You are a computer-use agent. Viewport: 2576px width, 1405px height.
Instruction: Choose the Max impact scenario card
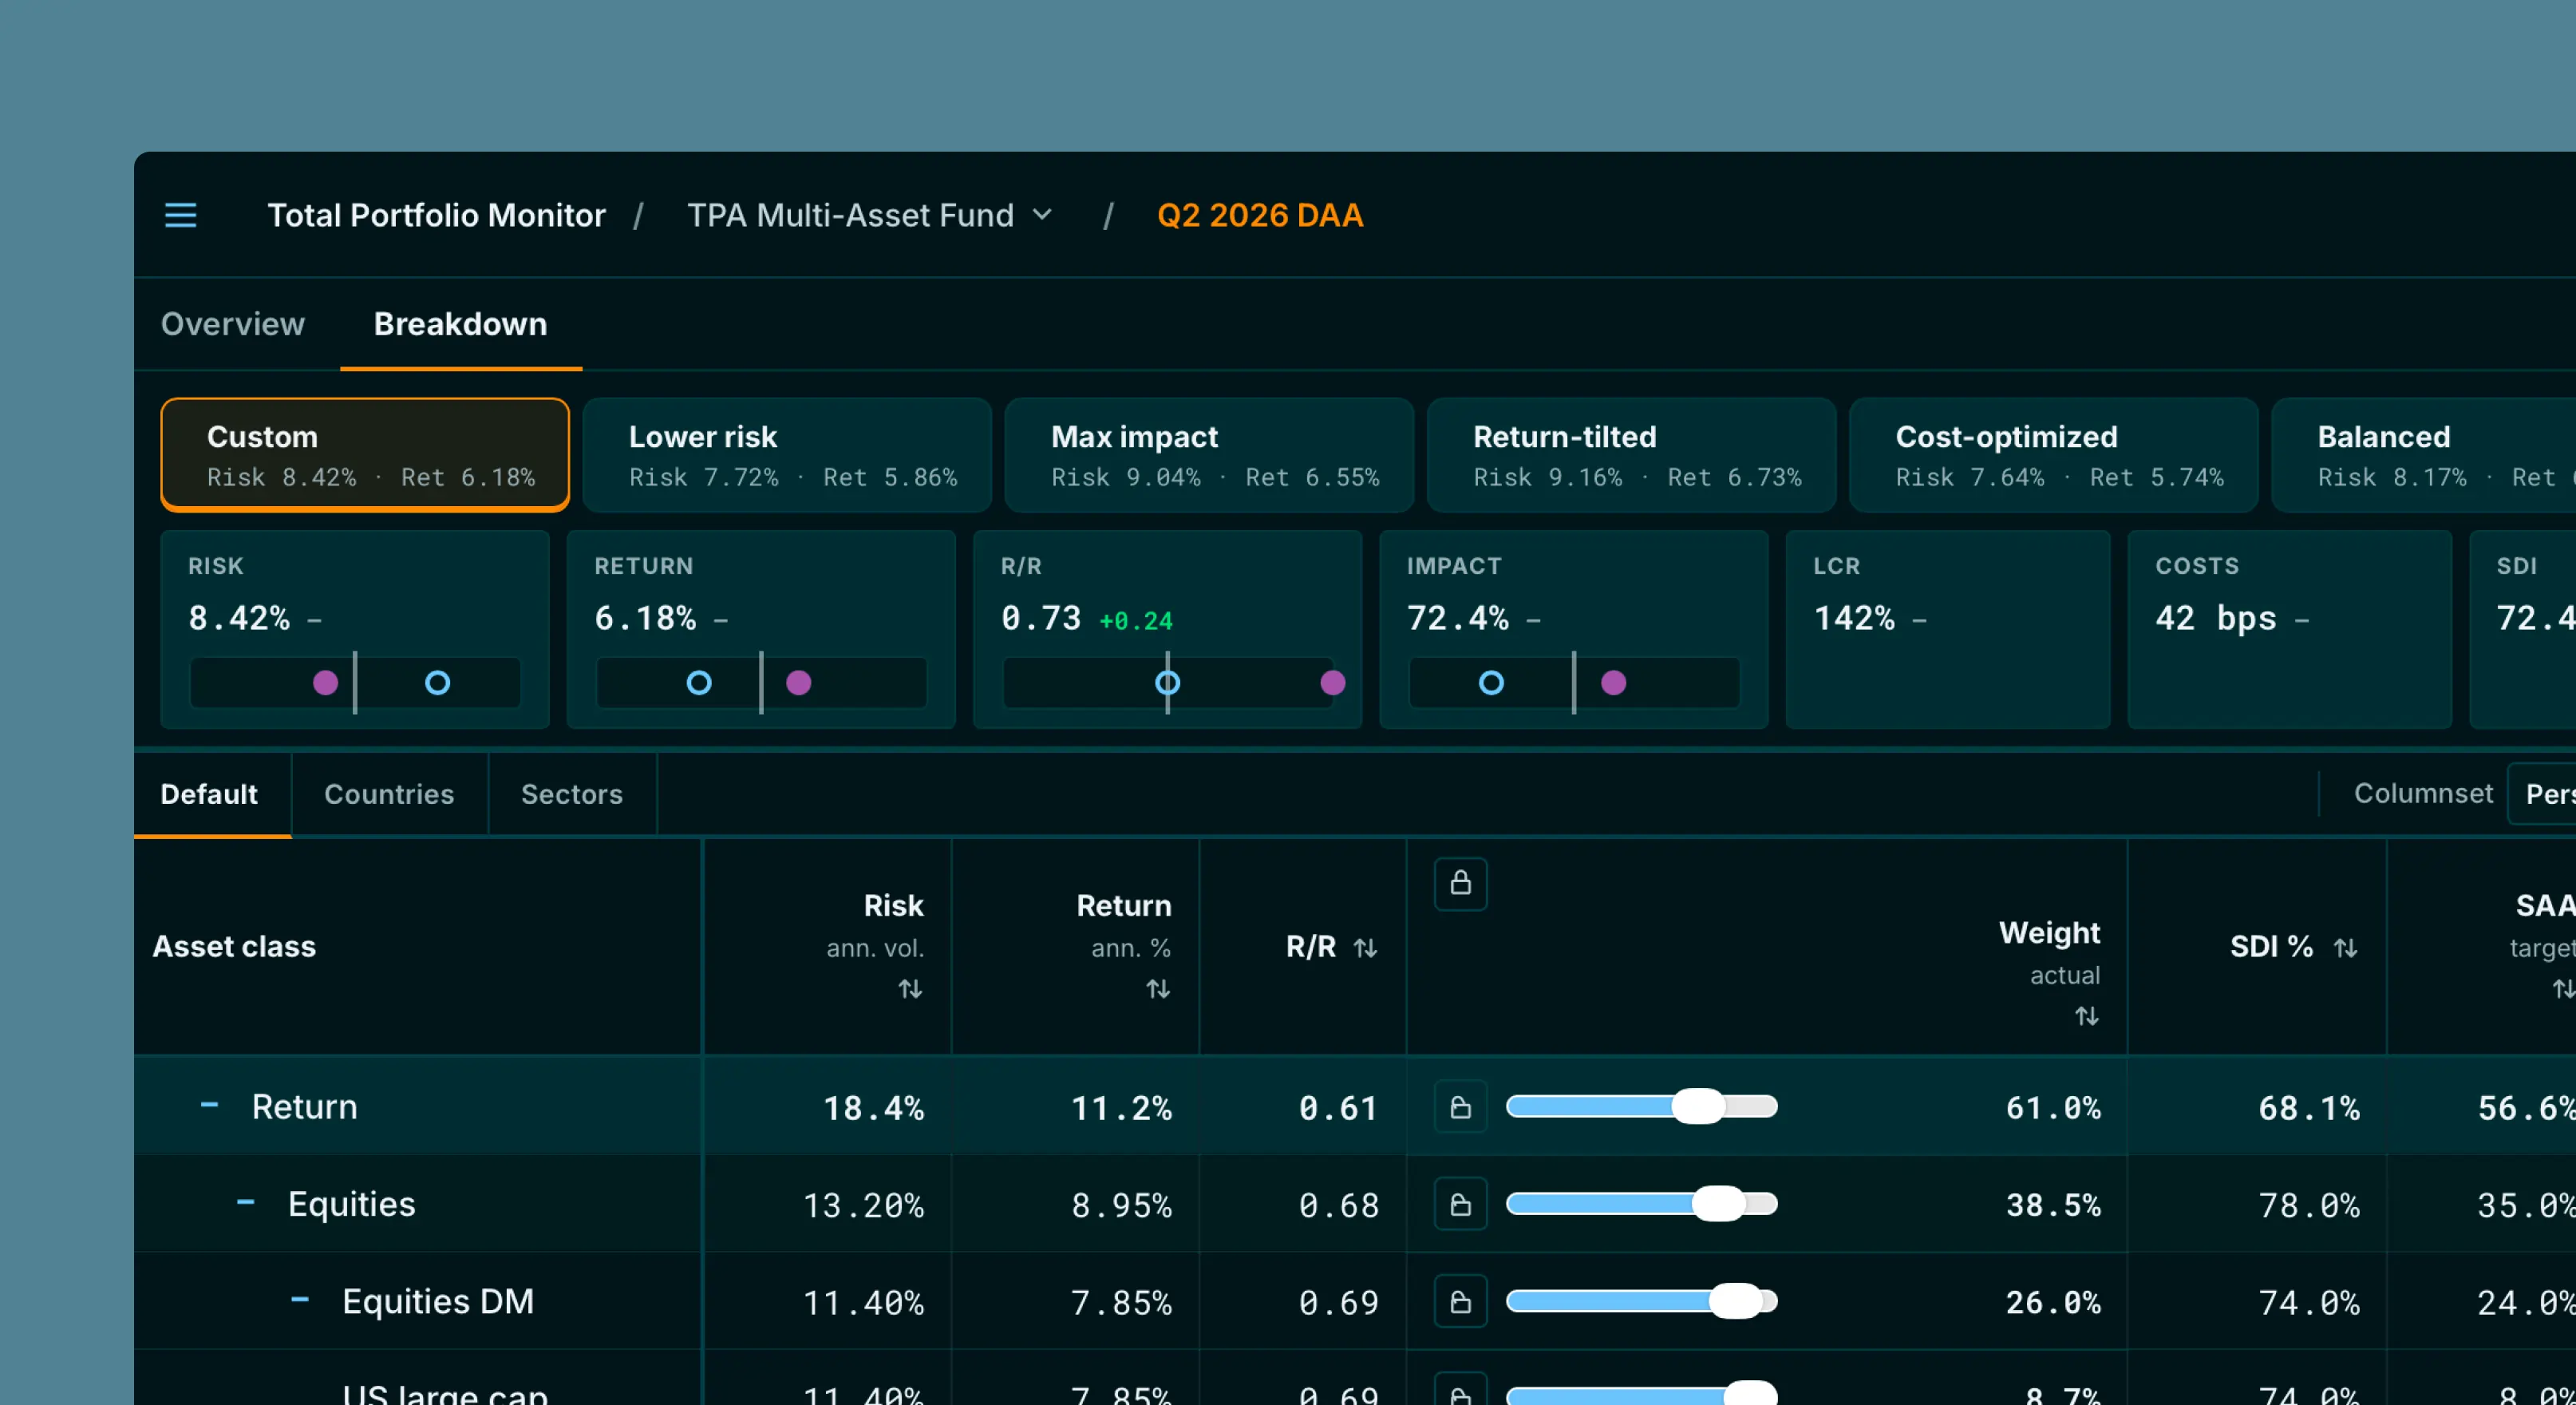pos(1209,455)
